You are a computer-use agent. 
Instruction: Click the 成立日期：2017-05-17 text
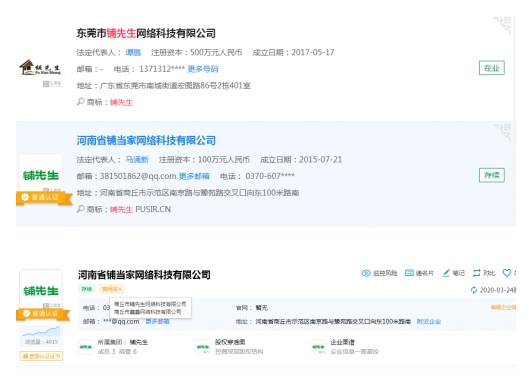[x=293, y=53]
